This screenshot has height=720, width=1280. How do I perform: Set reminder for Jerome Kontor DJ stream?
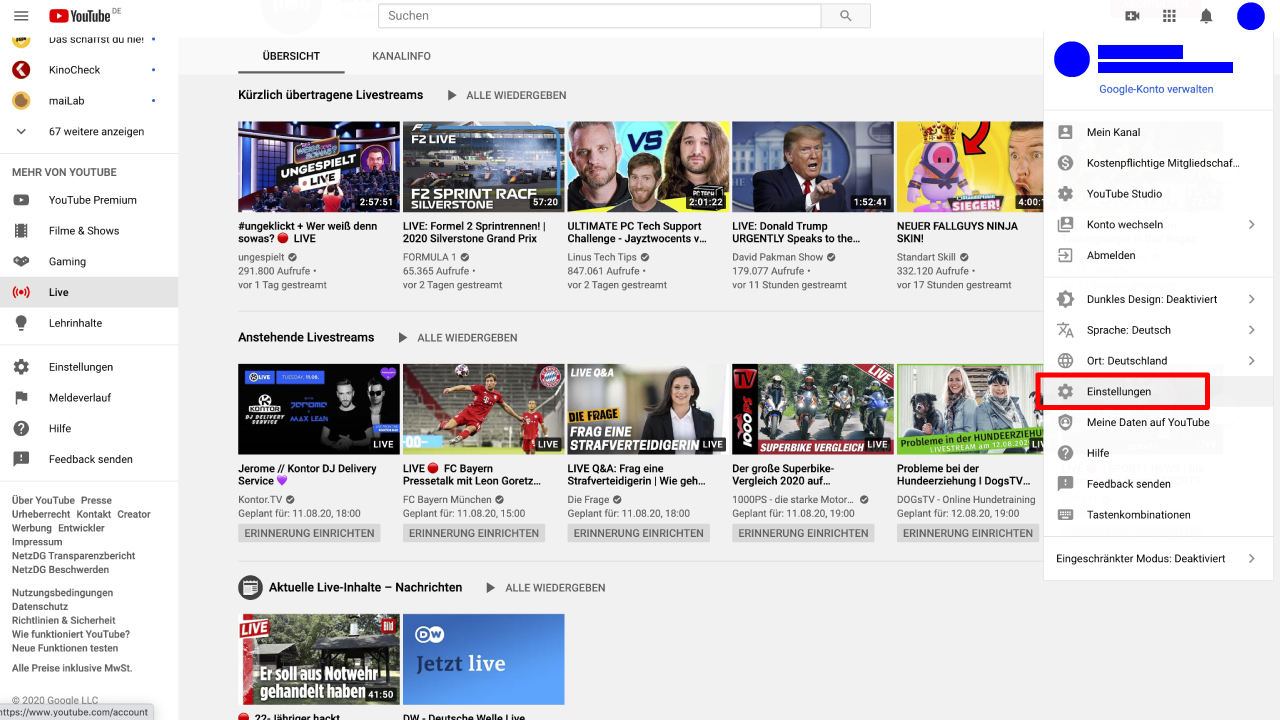click(309, 533)
